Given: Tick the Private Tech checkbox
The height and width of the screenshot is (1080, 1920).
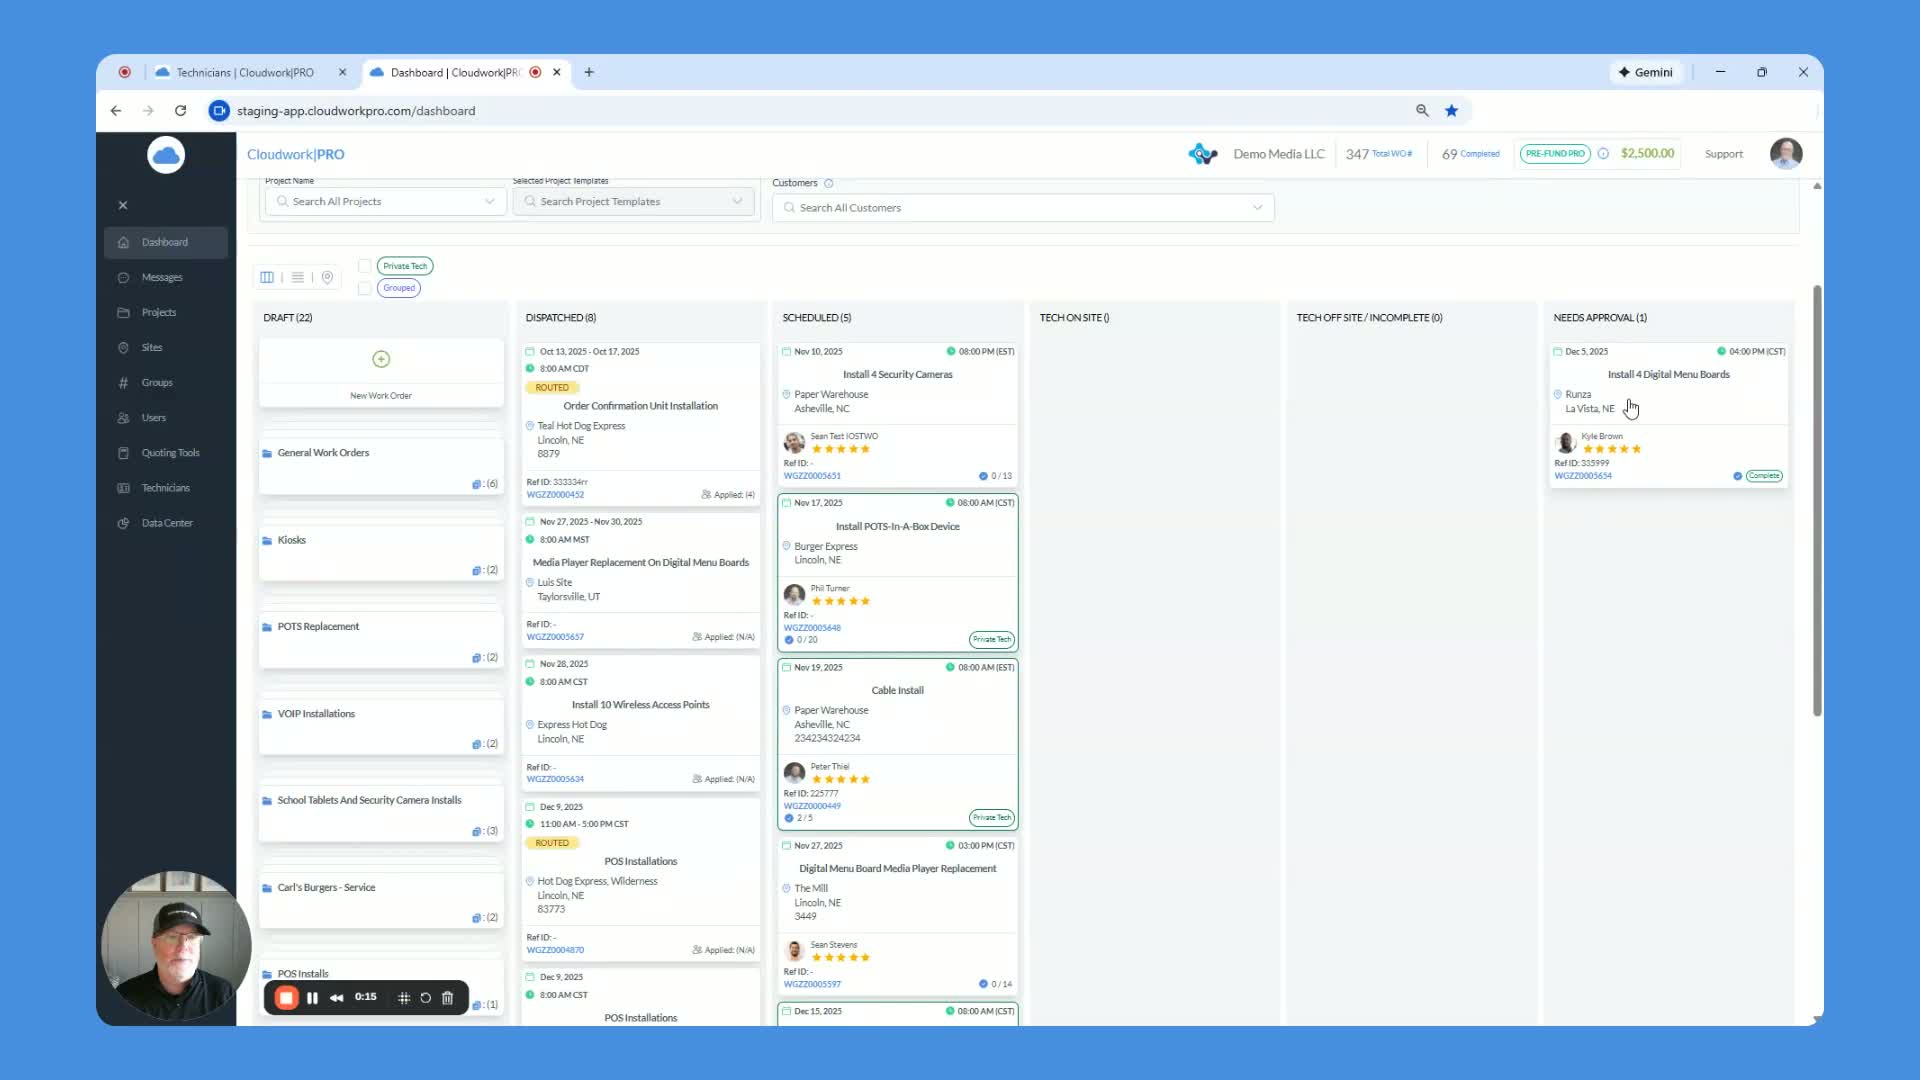Looking at the screenshot, I should (365, 266).
